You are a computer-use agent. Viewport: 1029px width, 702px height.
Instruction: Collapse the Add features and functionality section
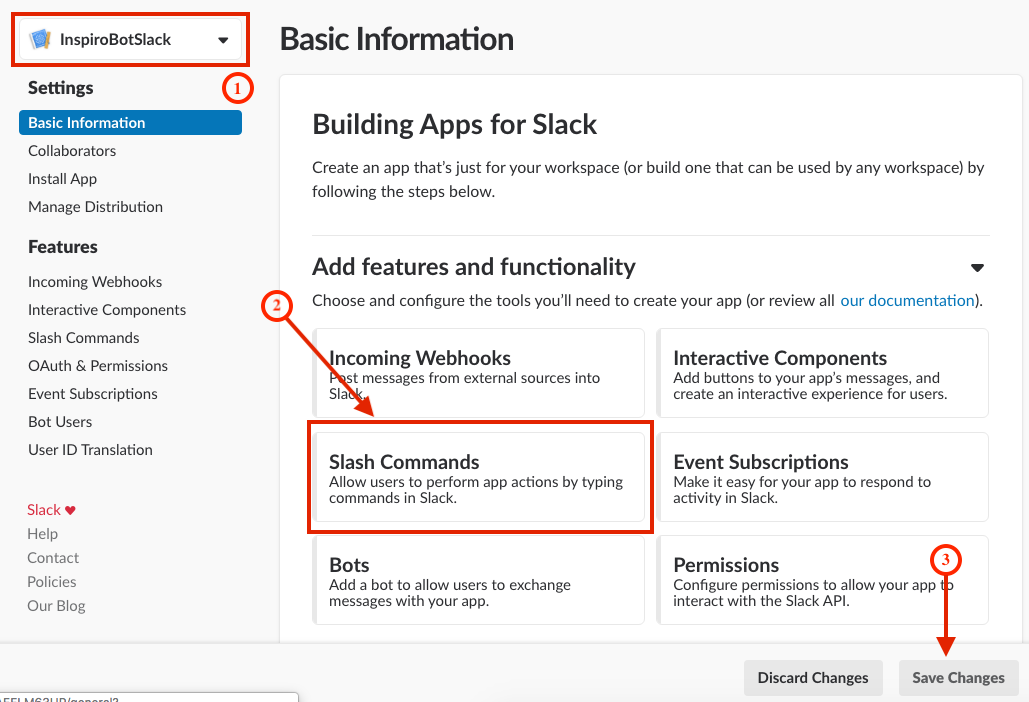[x=977, y=268]
